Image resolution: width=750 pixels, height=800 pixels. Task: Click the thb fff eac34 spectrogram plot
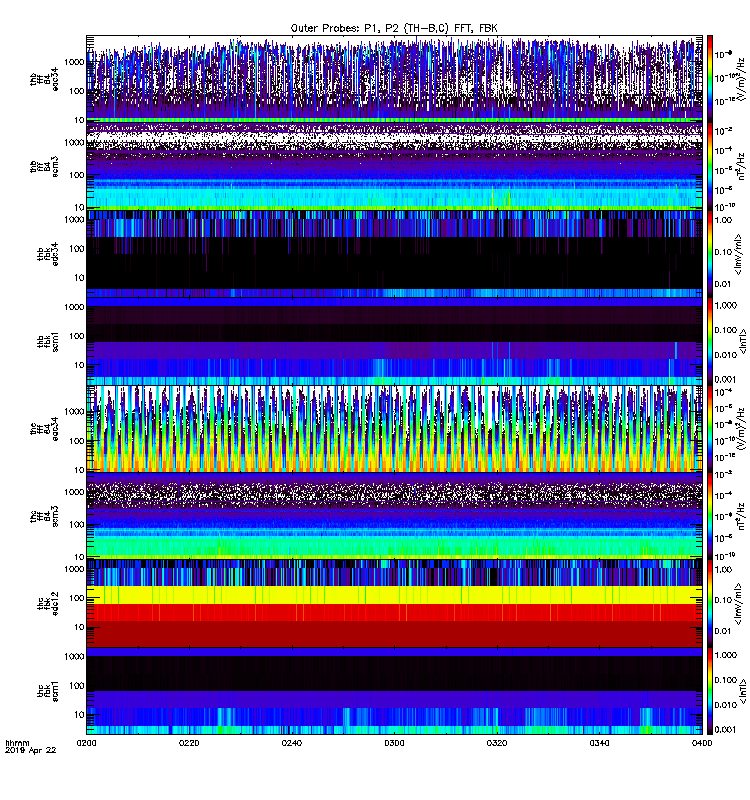coord(394,78)
